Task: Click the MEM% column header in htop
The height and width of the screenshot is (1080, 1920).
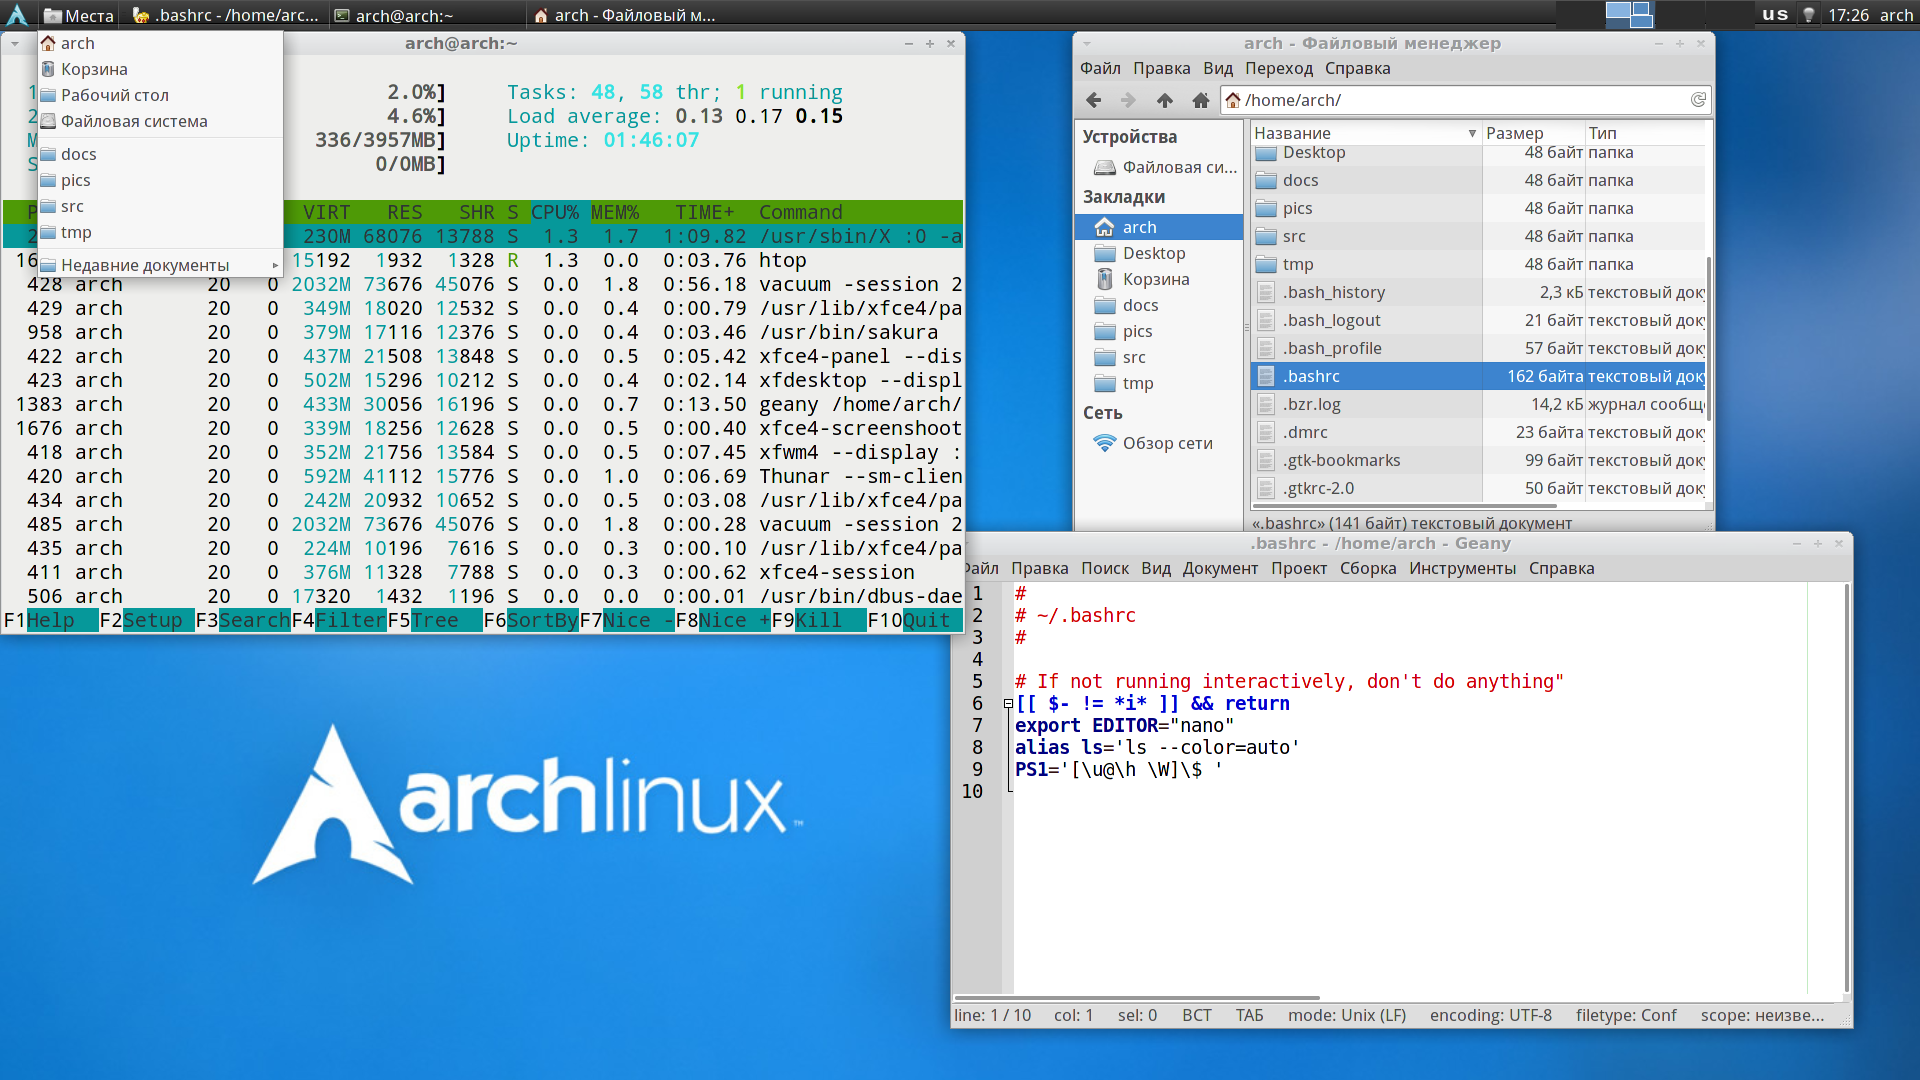Action: [x=615, y=212]
